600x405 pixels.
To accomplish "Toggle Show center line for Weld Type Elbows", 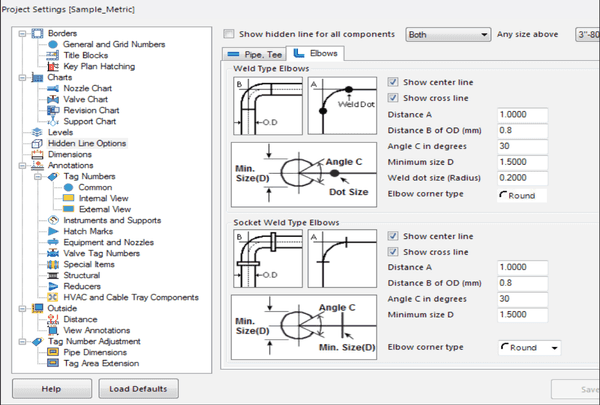I will click(393, 82).
